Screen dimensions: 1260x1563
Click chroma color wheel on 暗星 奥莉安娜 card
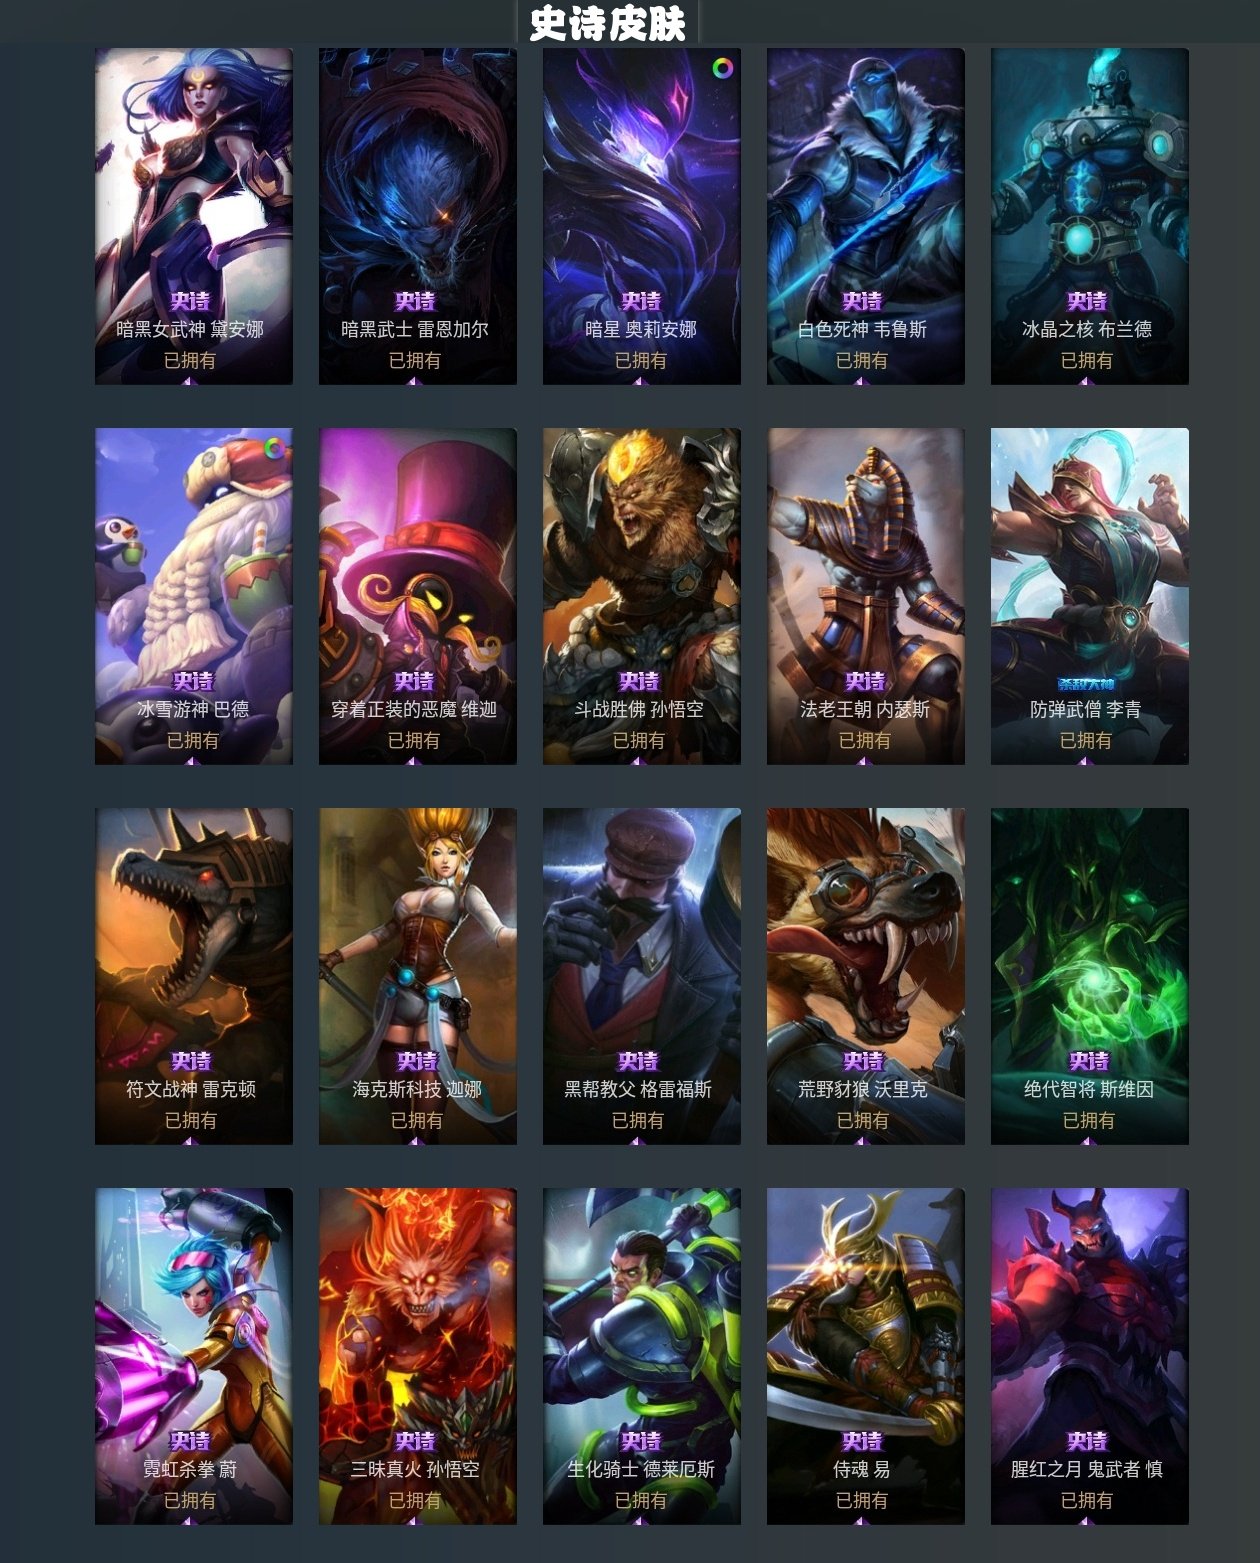(x=723, y=68)
